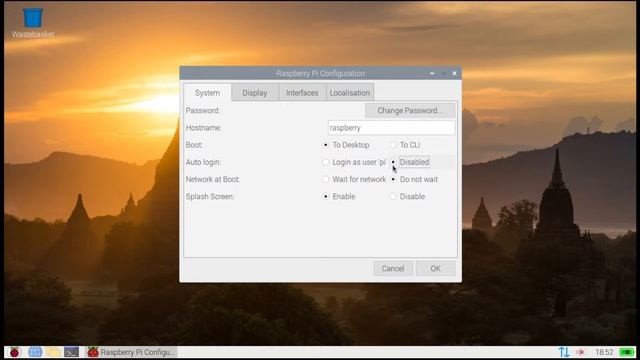Click the 18:52 clock
Image resolution: width=640 pixels, height=360 pixels.
(x=604, y=352)
